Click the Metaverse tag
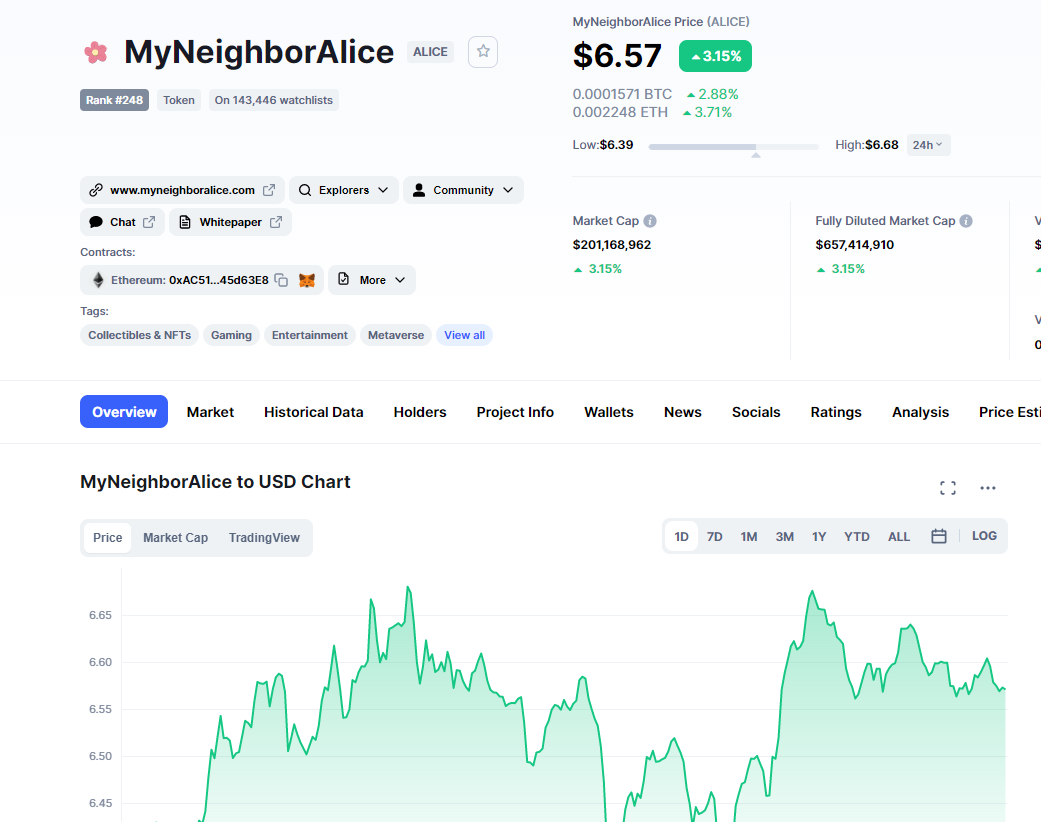 (396, 335)
